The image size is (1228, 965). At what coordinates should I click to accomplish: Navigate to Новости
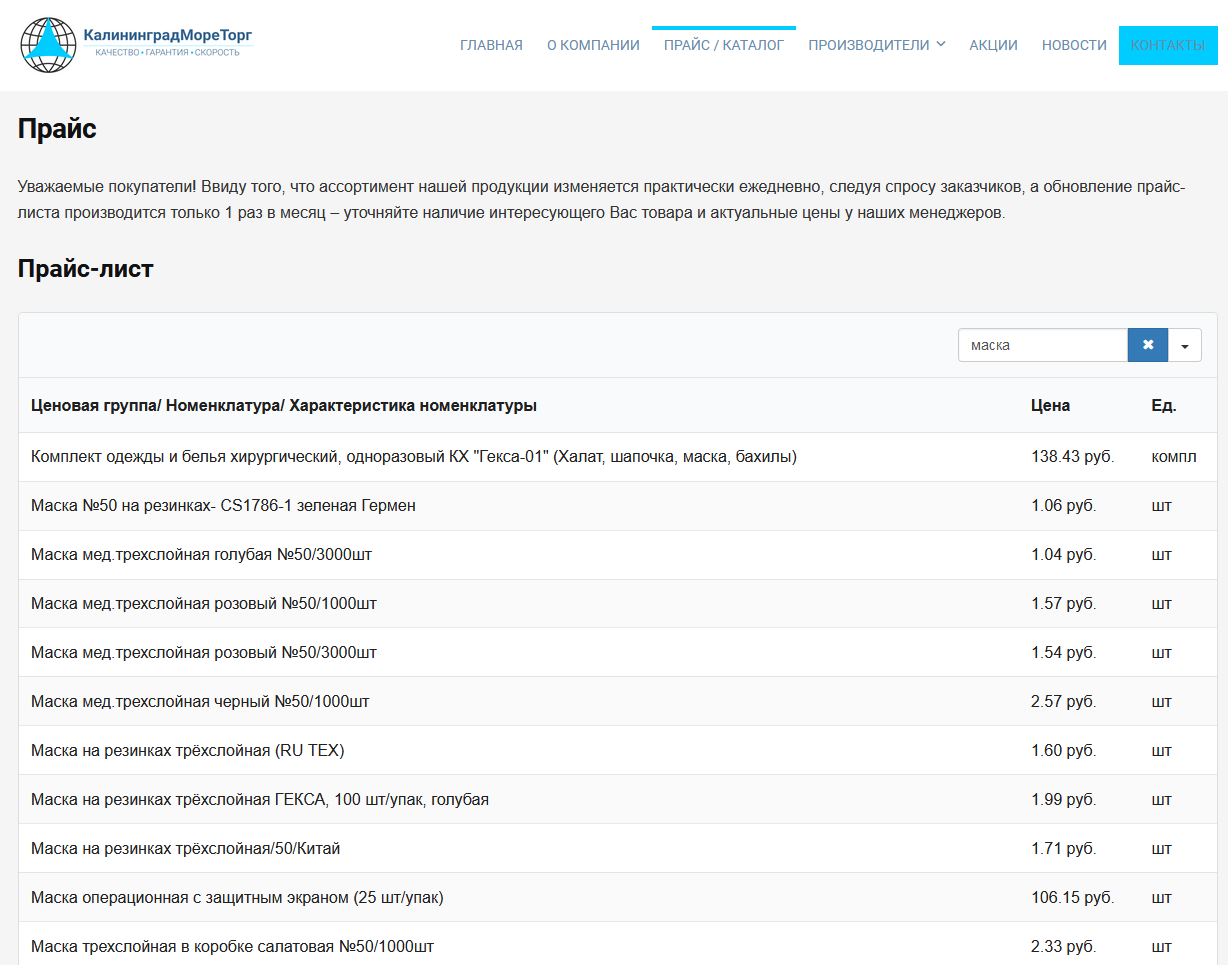[x=1074, y=45]
